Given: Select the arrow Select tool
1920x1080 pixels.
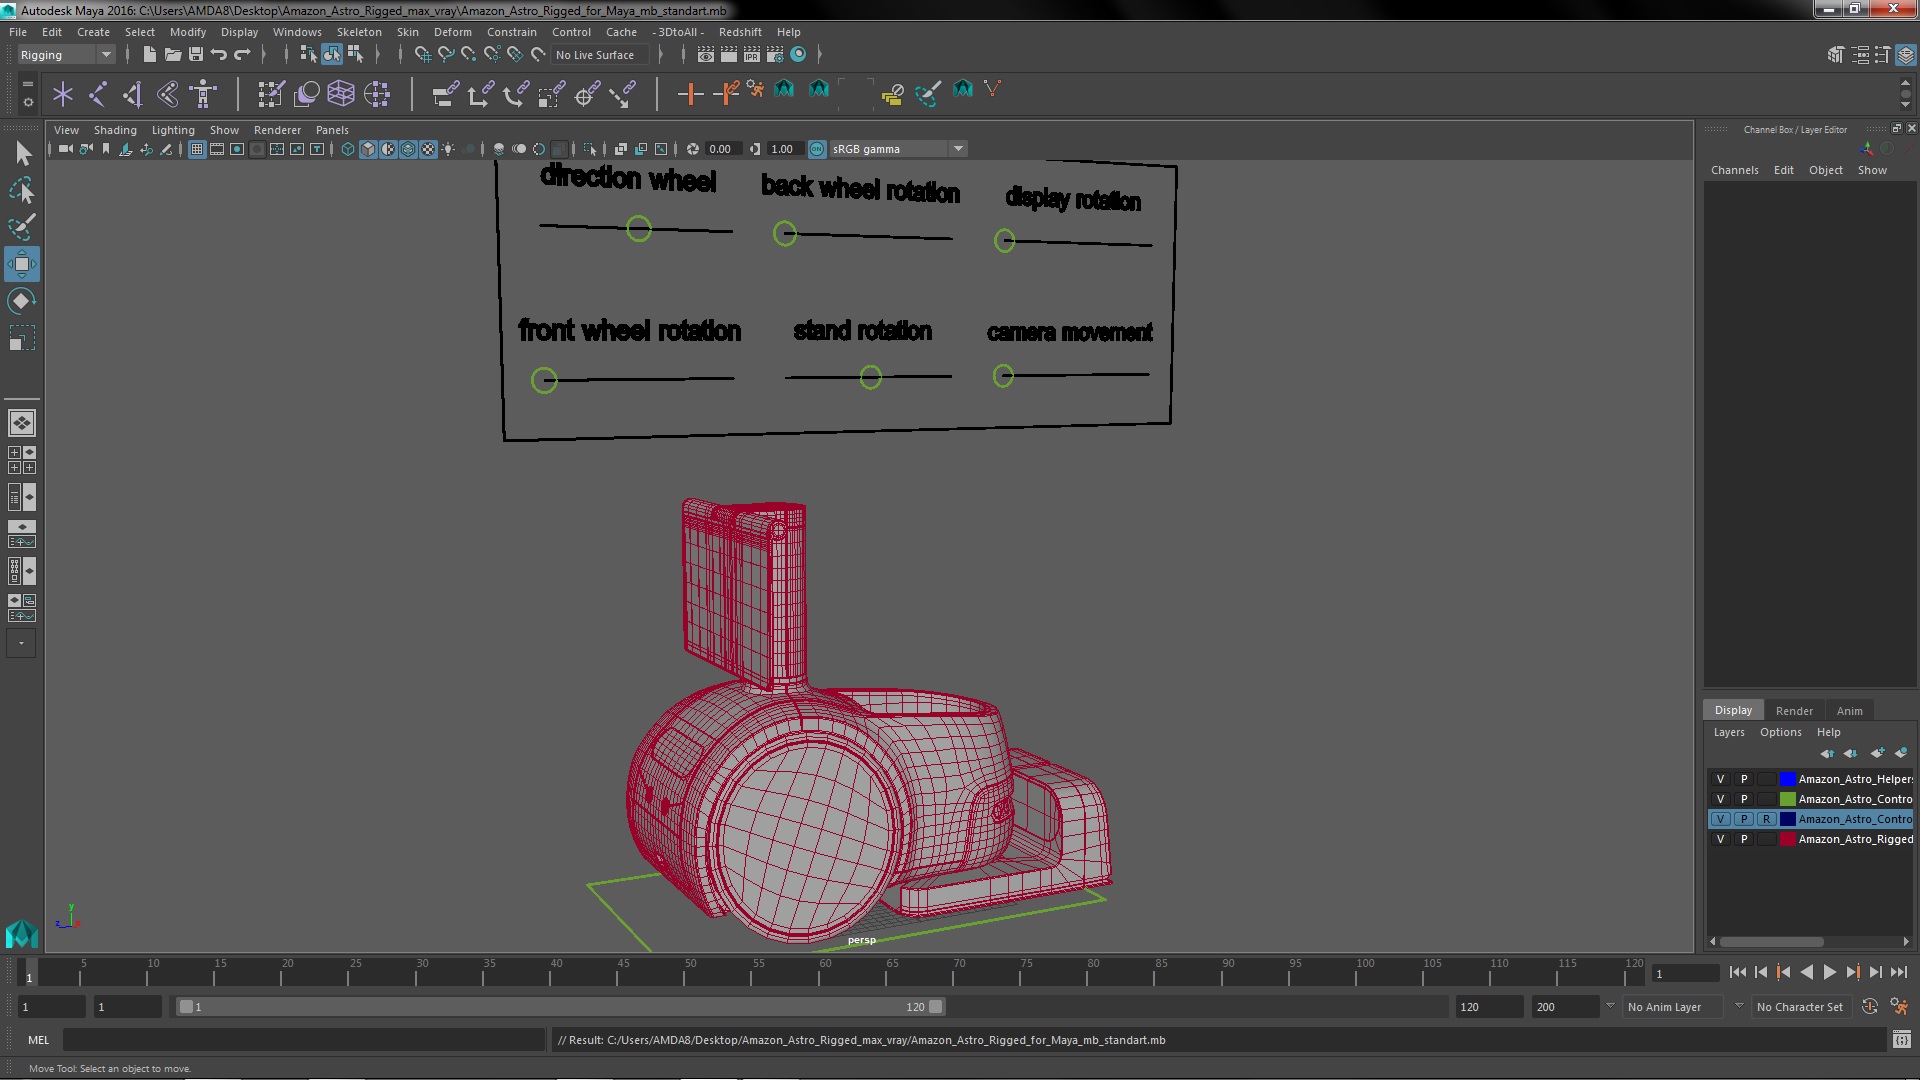Looking at the screenshot, I should [22, 153].
